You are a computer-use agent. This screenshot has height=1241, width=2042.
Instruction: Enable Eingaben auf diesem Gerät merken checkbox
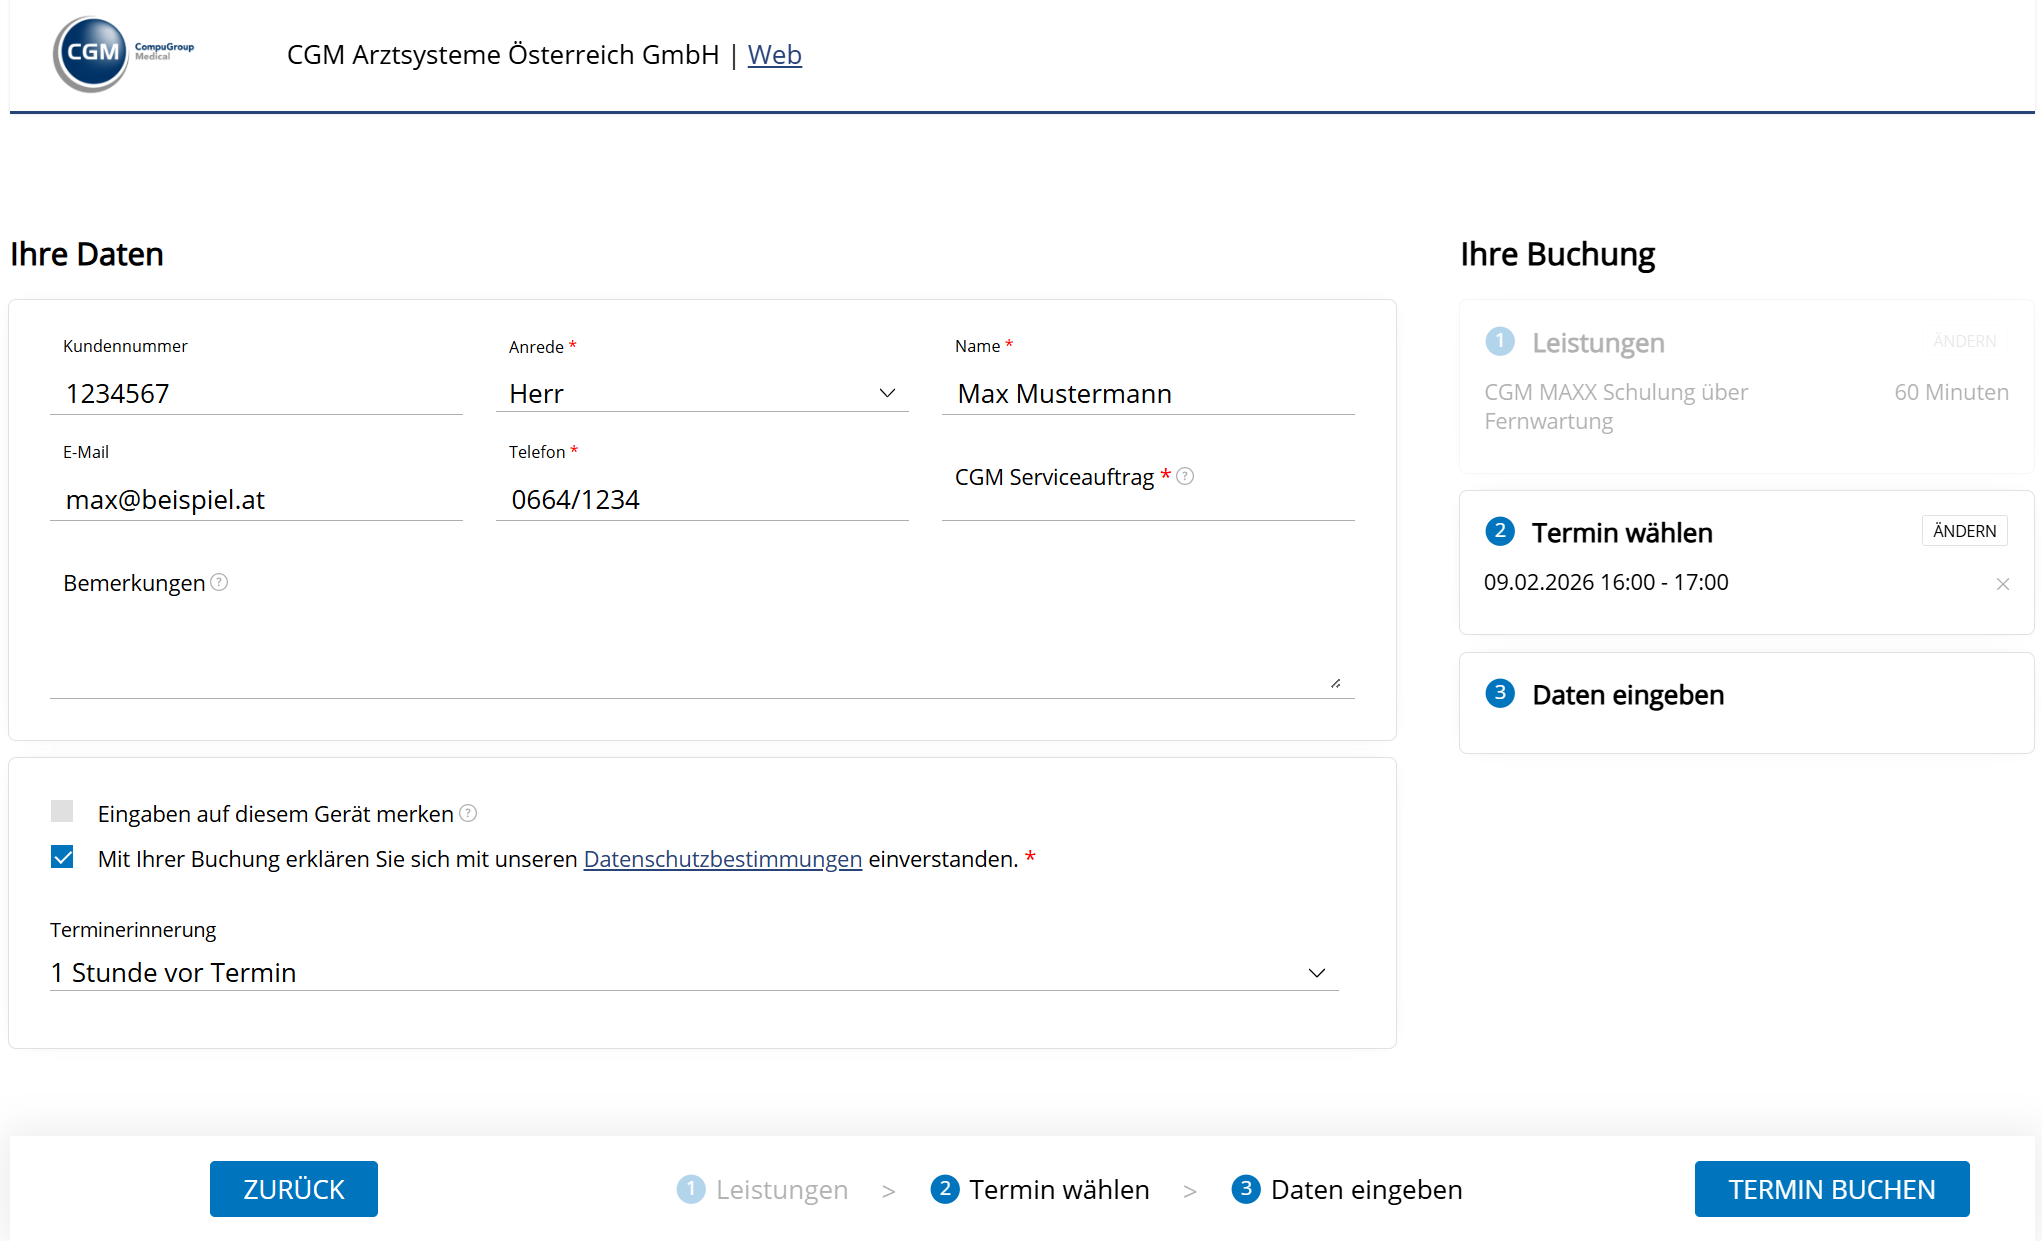(x=62, y=811)
